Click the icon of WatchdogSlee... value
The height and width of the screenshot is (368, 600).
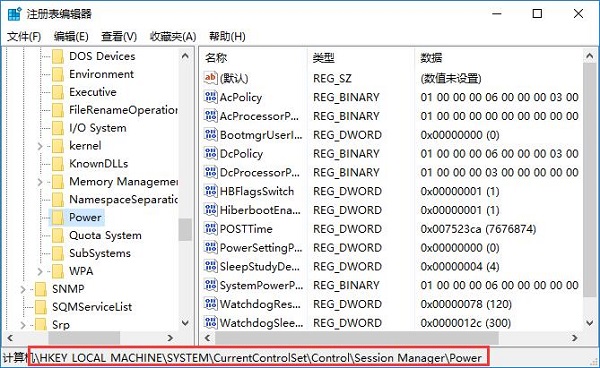point(210,322)
